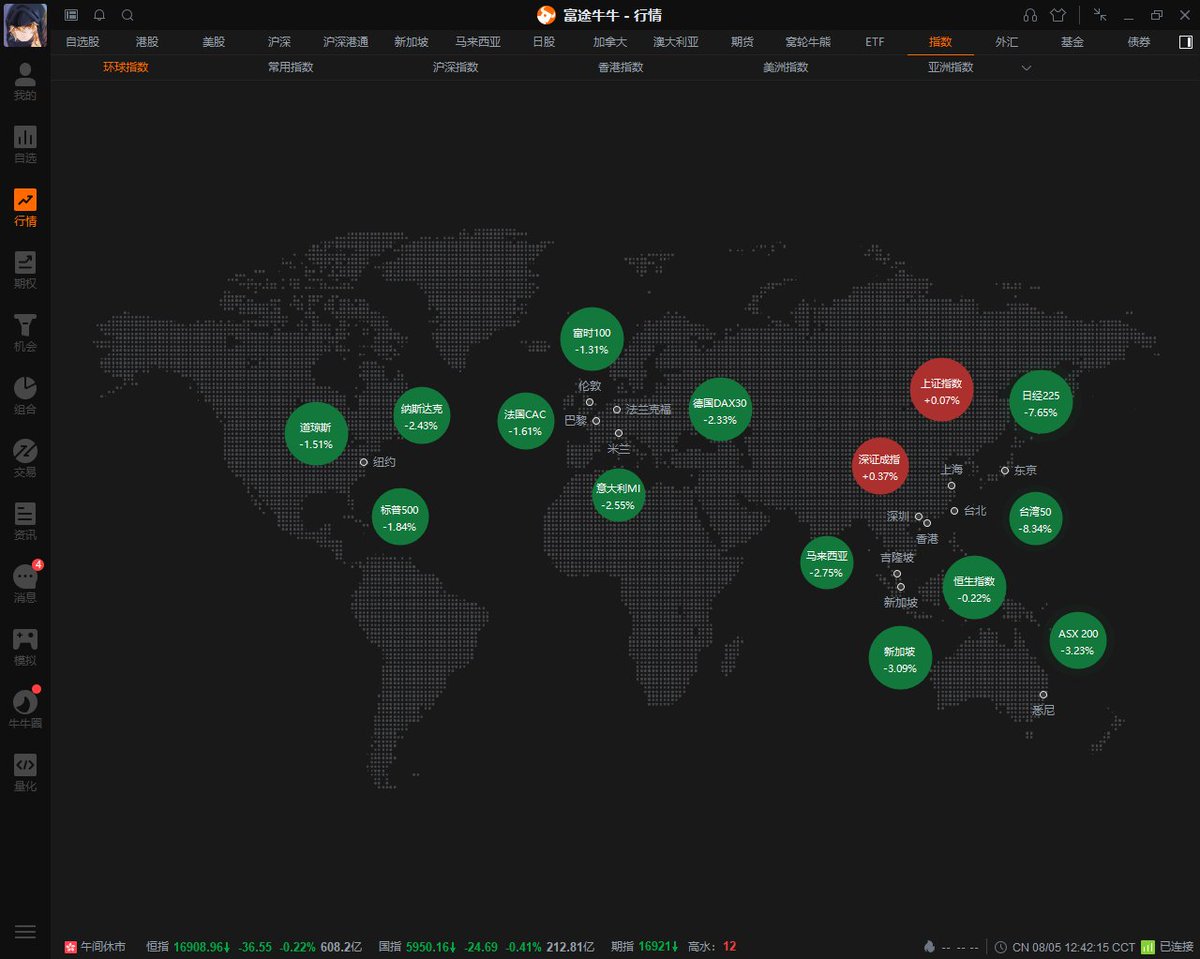Open 道琼斯 index bubble
Viewport: 1200px width, 959px height.
[316, 434]
